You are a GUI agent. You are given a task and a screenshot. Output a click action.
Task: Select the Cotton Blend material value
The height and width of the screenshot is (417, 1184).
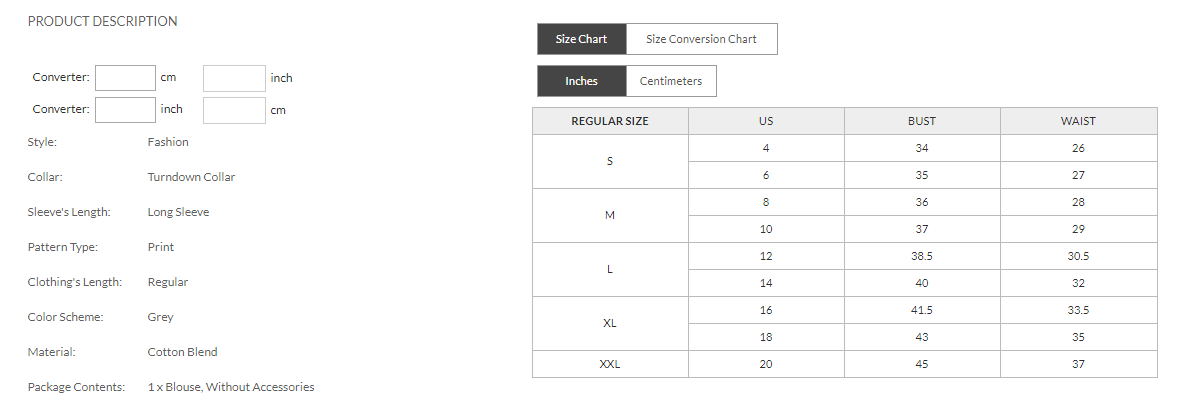click(x=182, y=352)
